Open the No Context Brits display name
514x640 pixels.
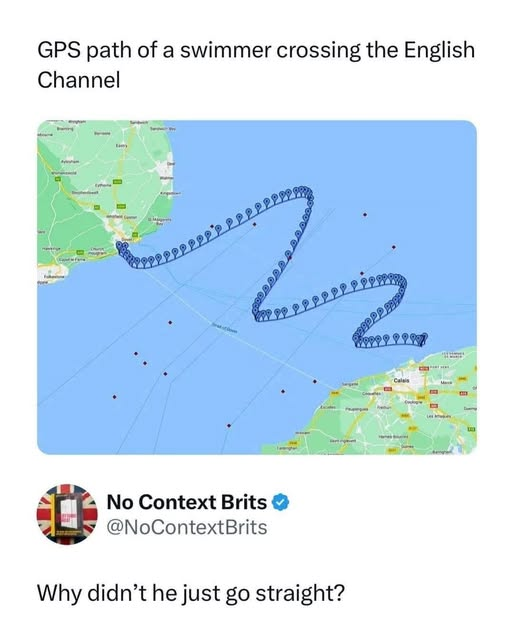[x=187, y=502]
